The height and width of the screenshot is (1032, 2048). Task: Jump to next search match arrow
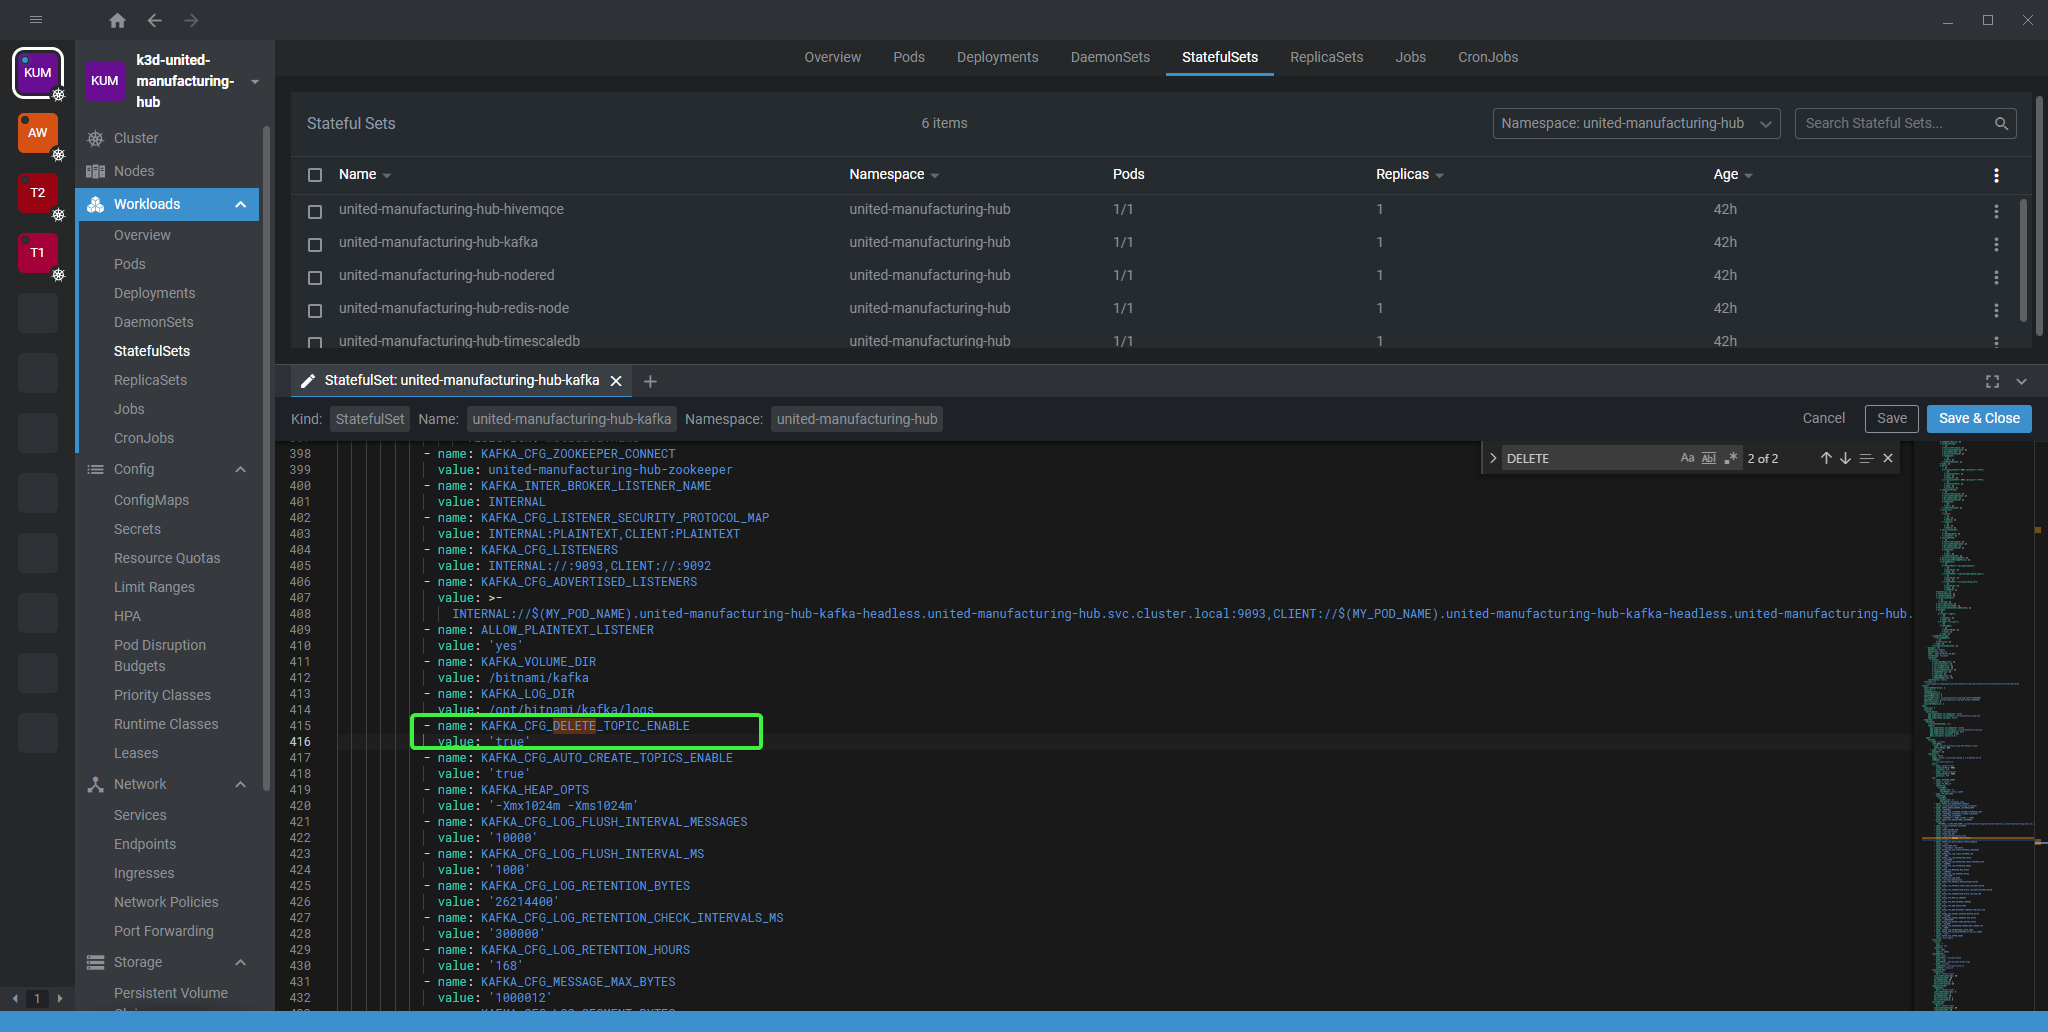pyautogui.click(x=1845, y=458)
